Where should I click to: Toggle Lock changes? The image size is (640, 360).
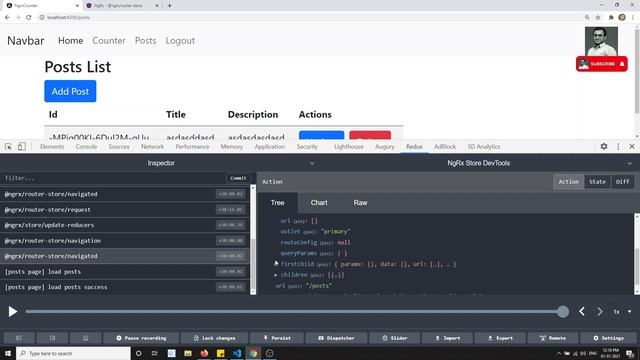[214, 338]
